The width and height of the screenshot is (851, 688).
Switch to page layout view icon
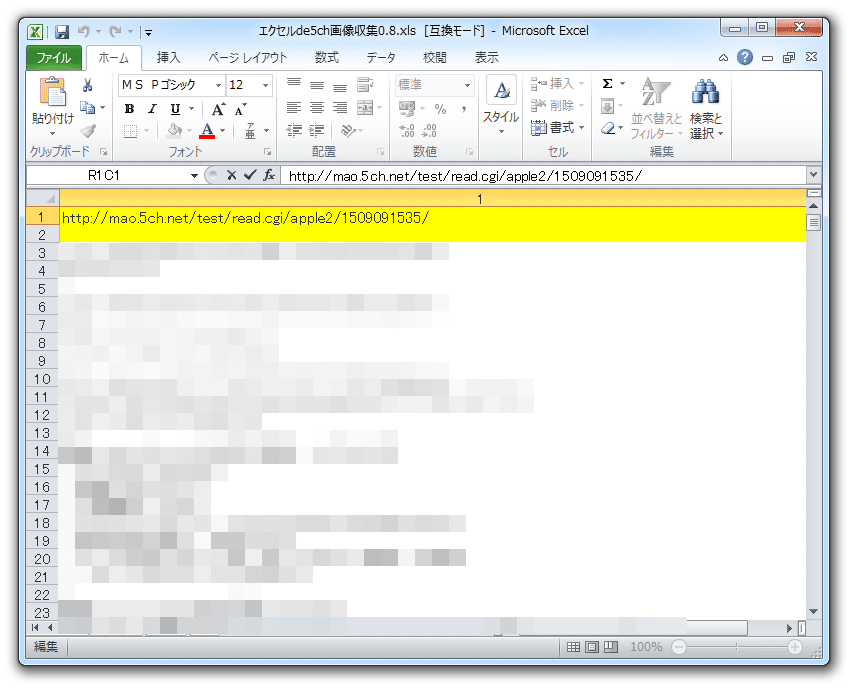pos(592,647)
